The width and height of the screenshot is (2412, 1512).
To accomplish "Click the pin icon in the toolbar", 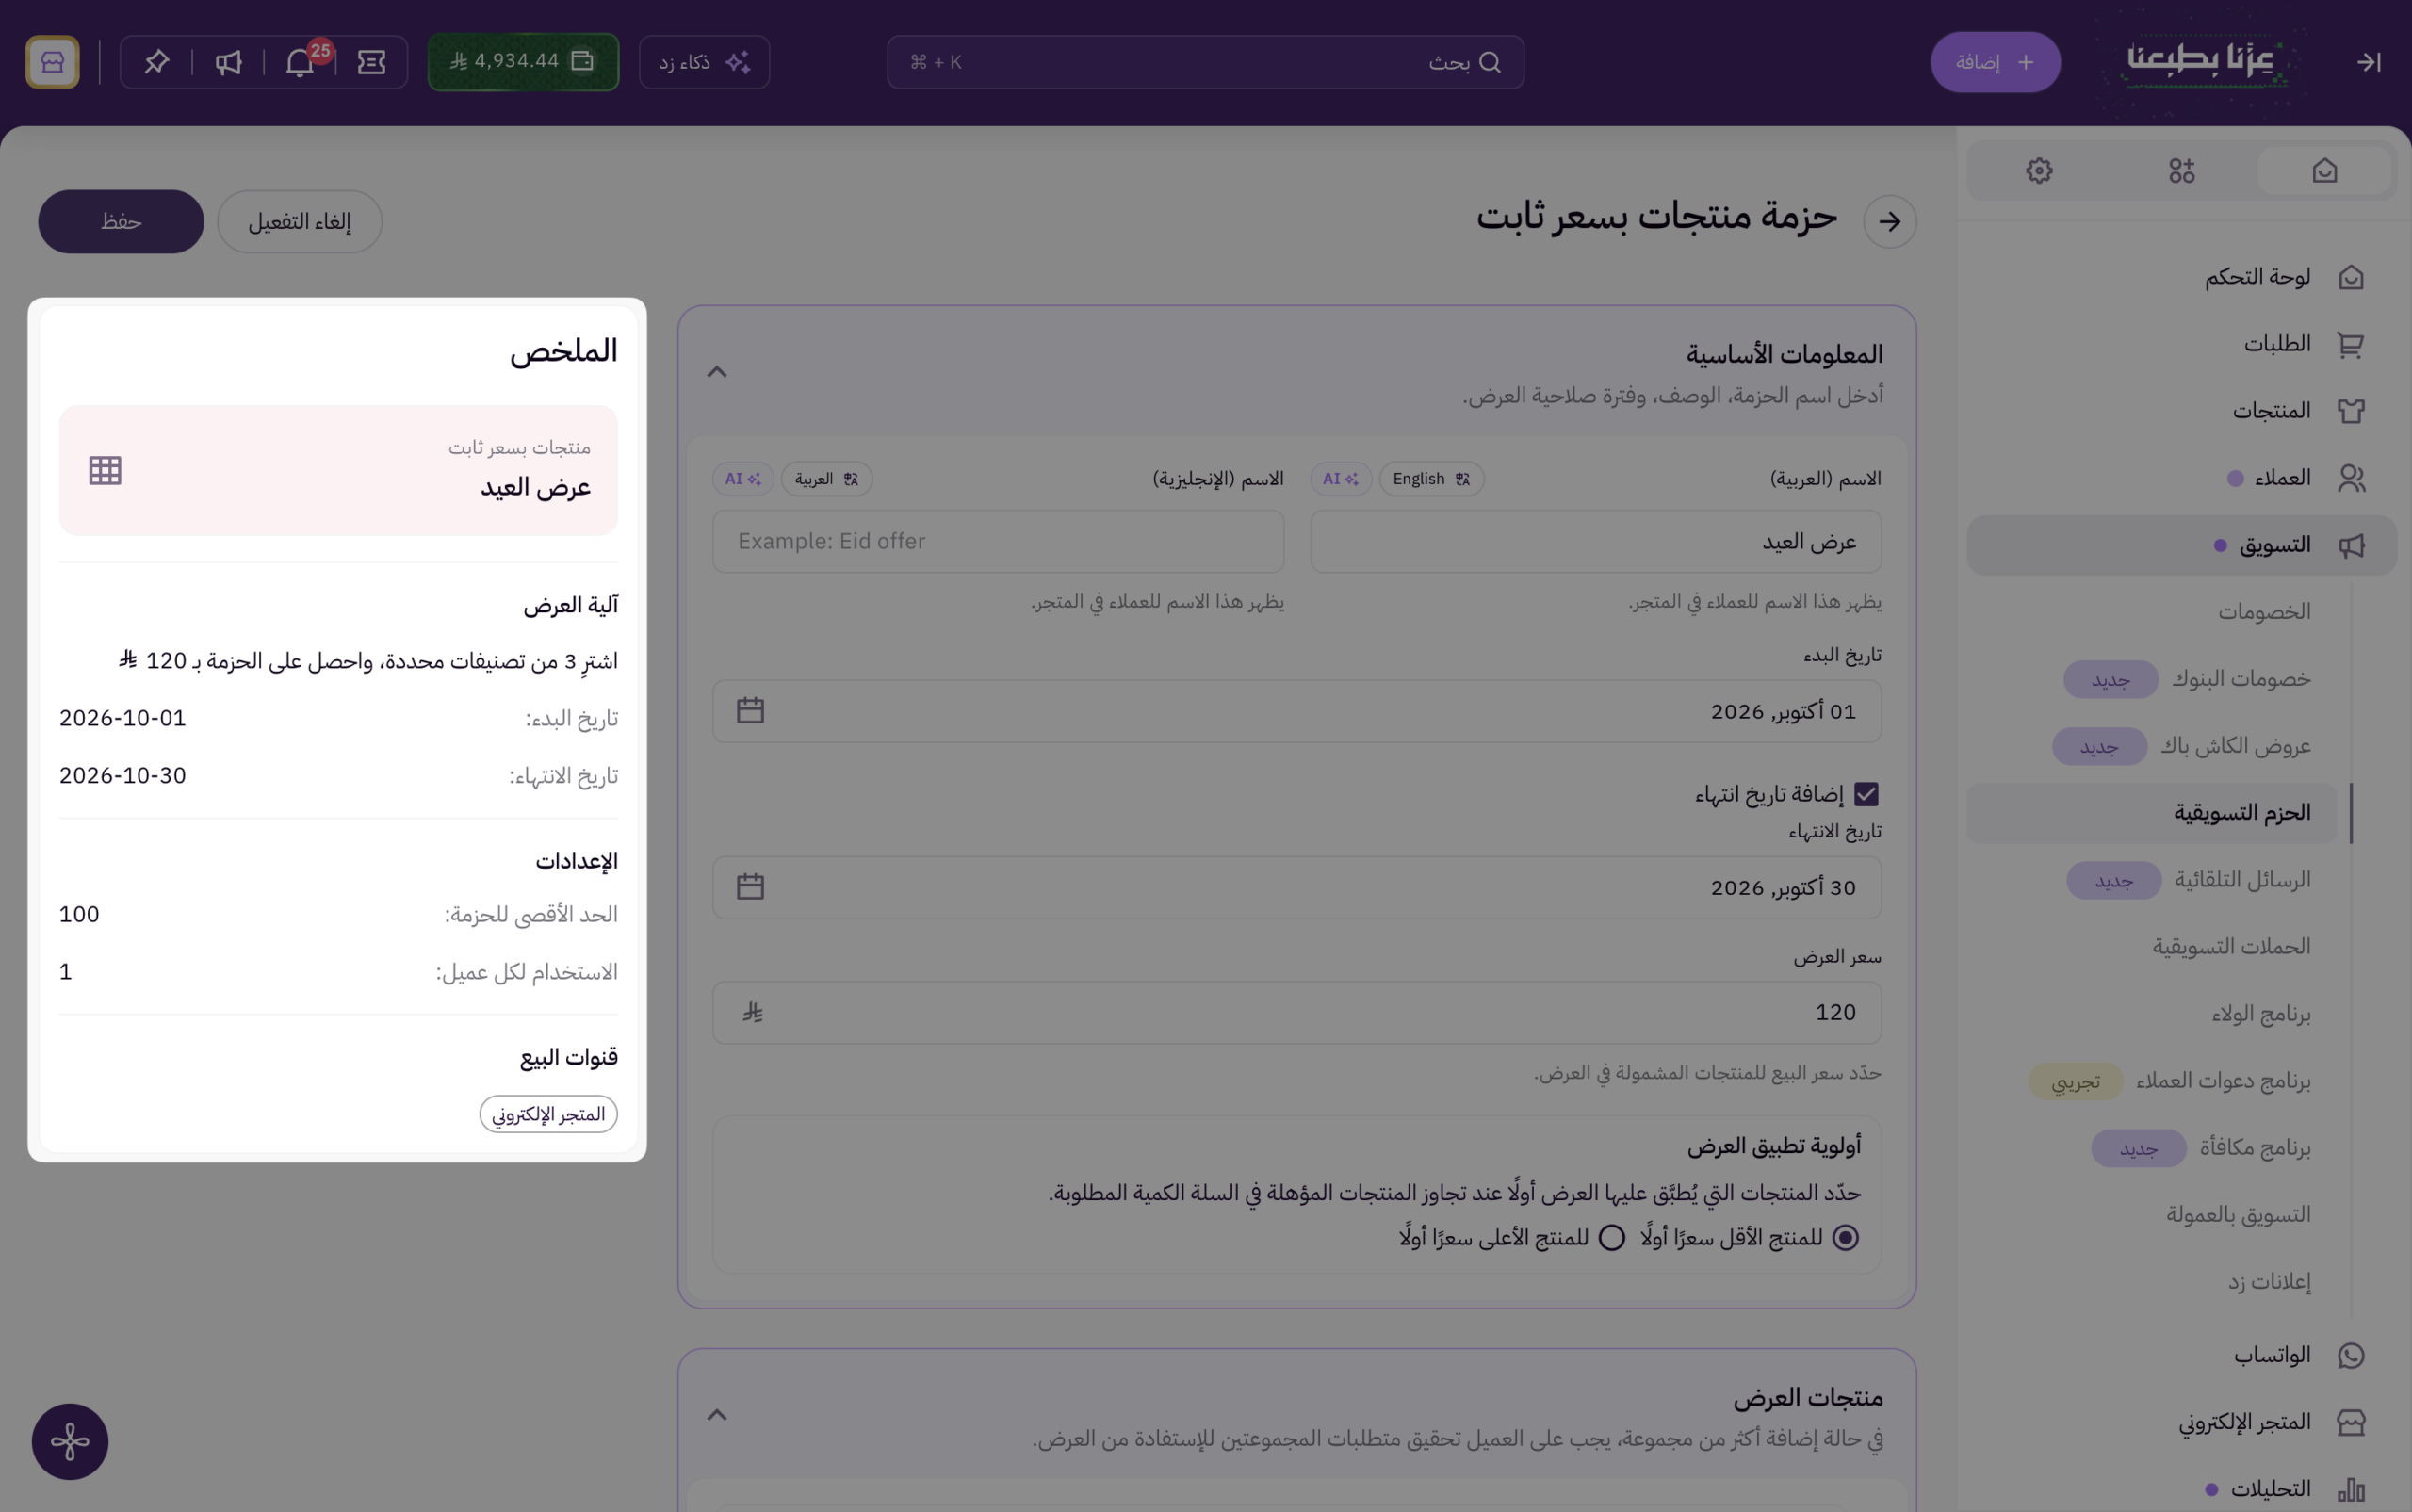I will [x=156, y=62].
